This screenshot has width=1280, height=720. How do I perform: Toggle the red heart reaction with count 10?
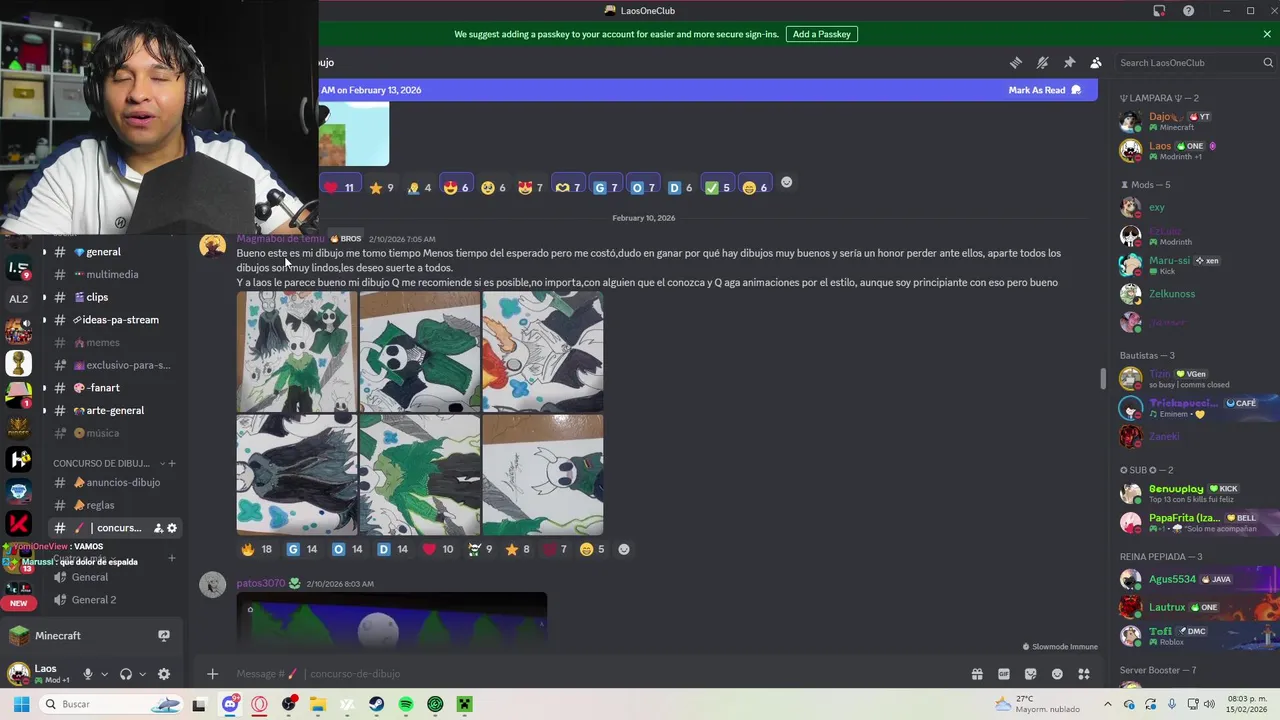click(x=437, y=549)
